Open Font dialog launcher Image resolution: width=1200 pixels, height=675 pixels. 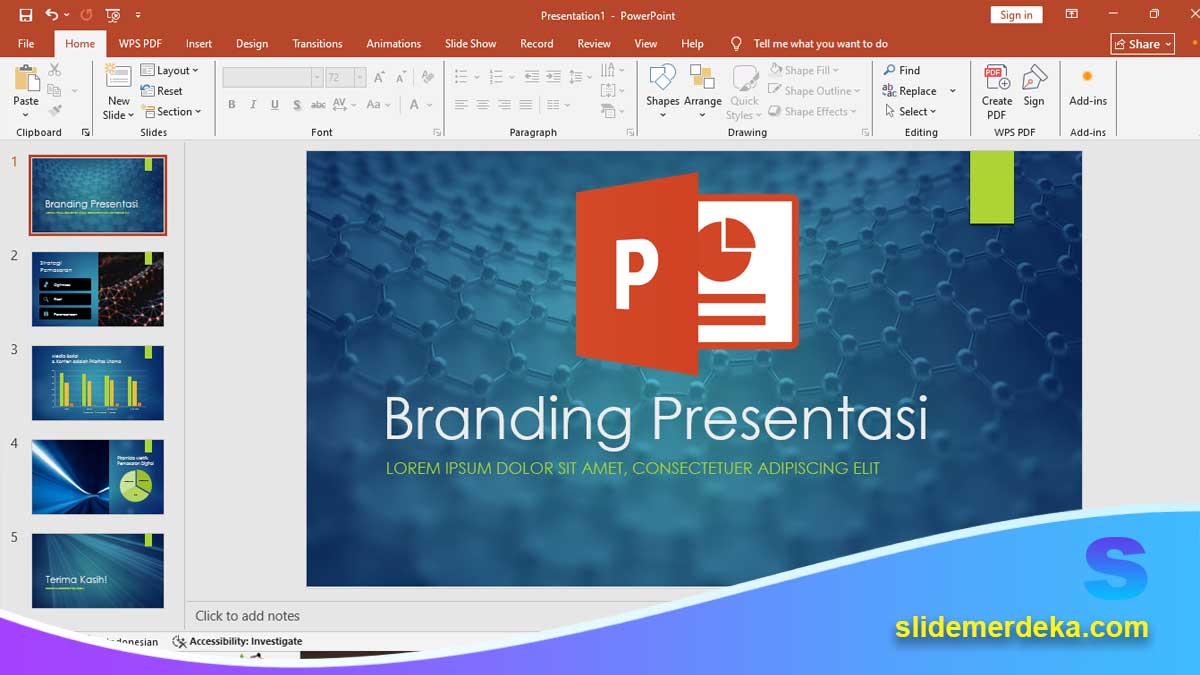click(x=437, y=132)
